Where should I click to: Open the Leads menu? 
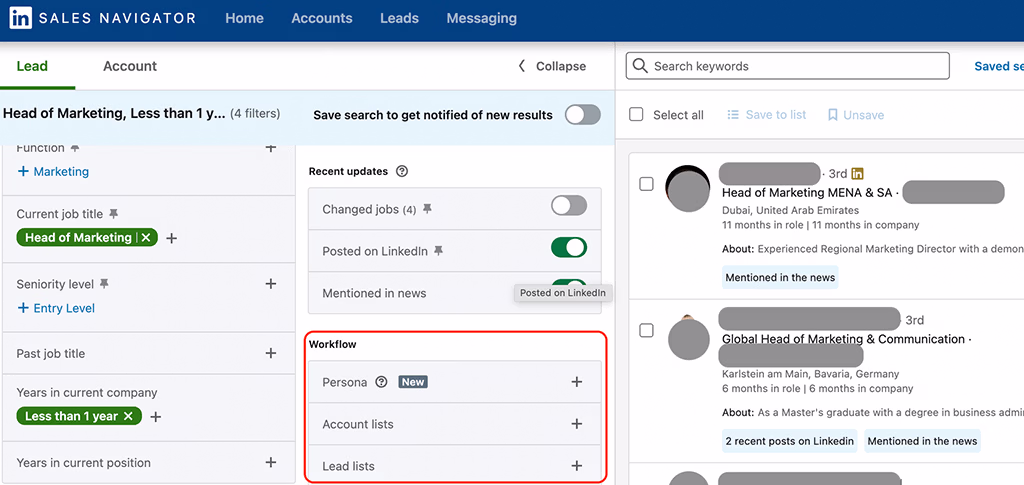pyautogui.click(x=399, y=18)
